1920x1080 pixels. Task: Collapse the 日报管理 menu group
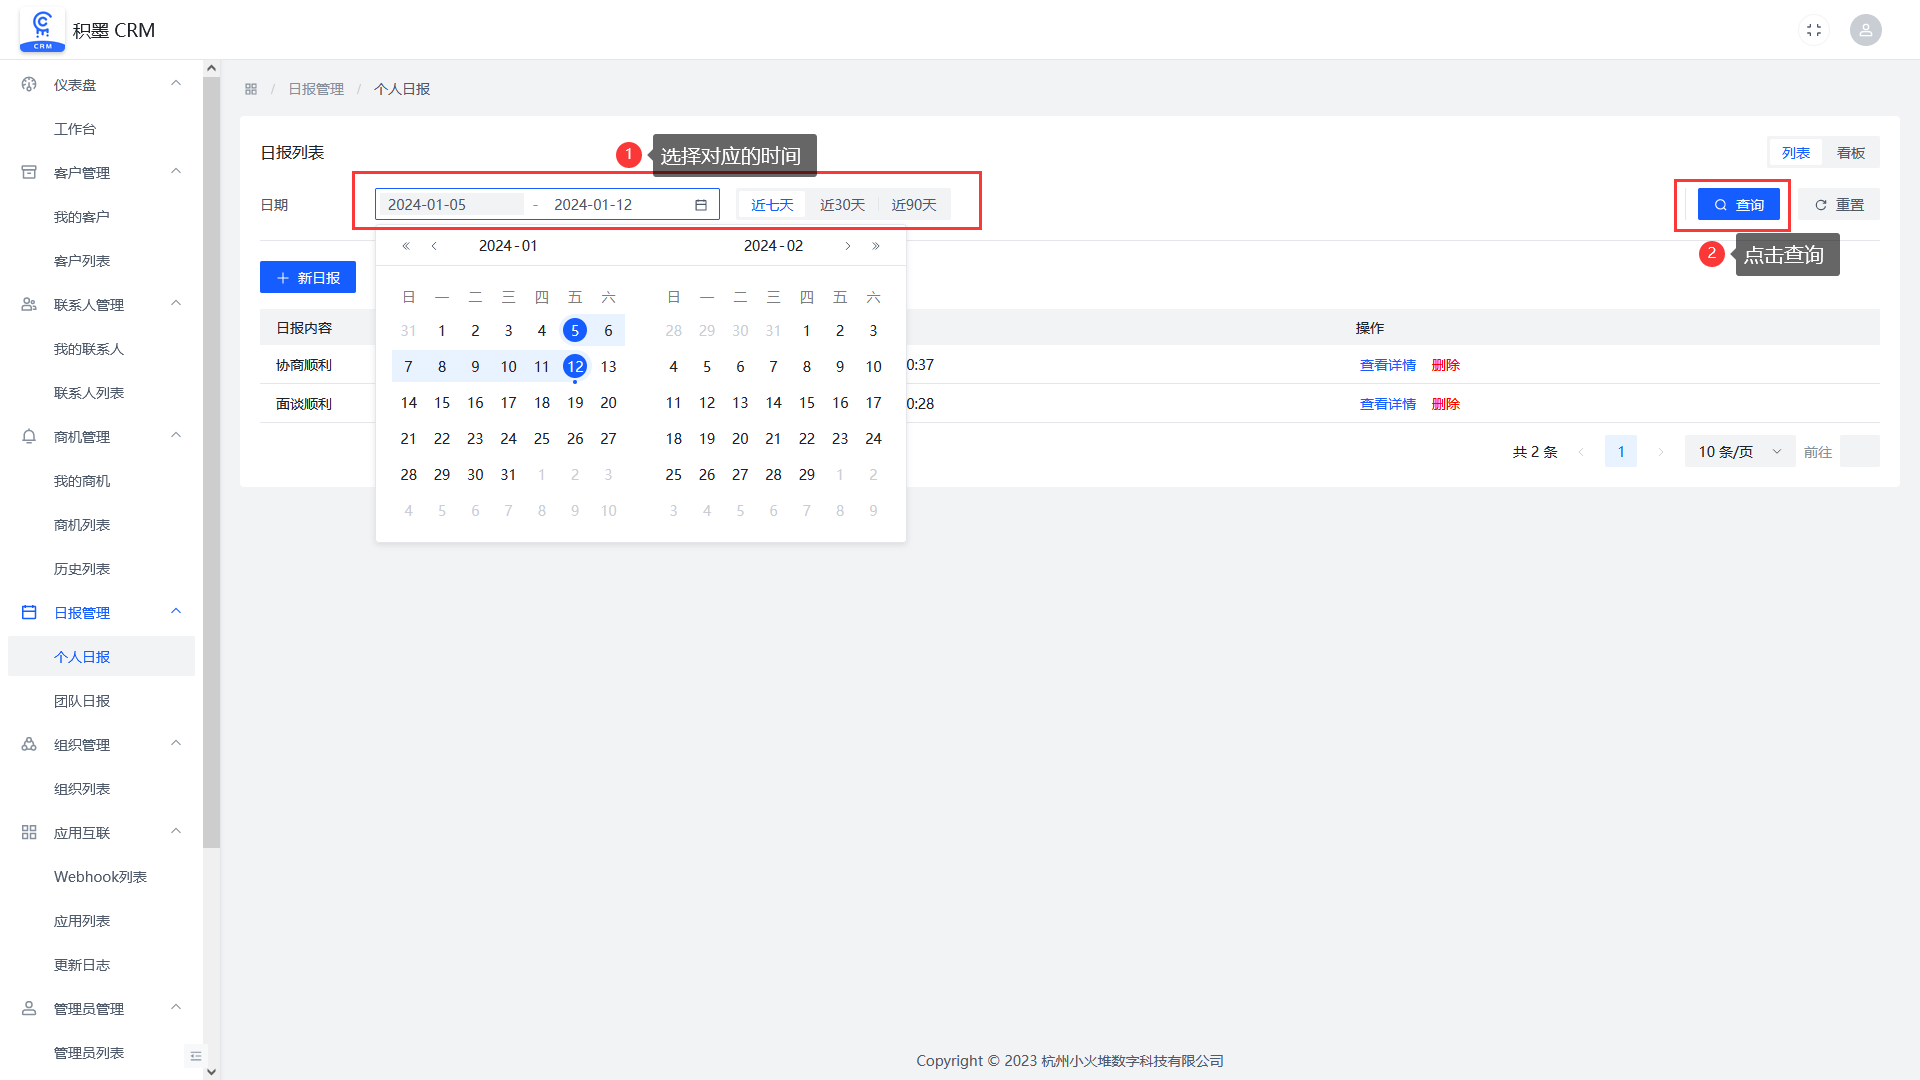(x=176, y=612)
